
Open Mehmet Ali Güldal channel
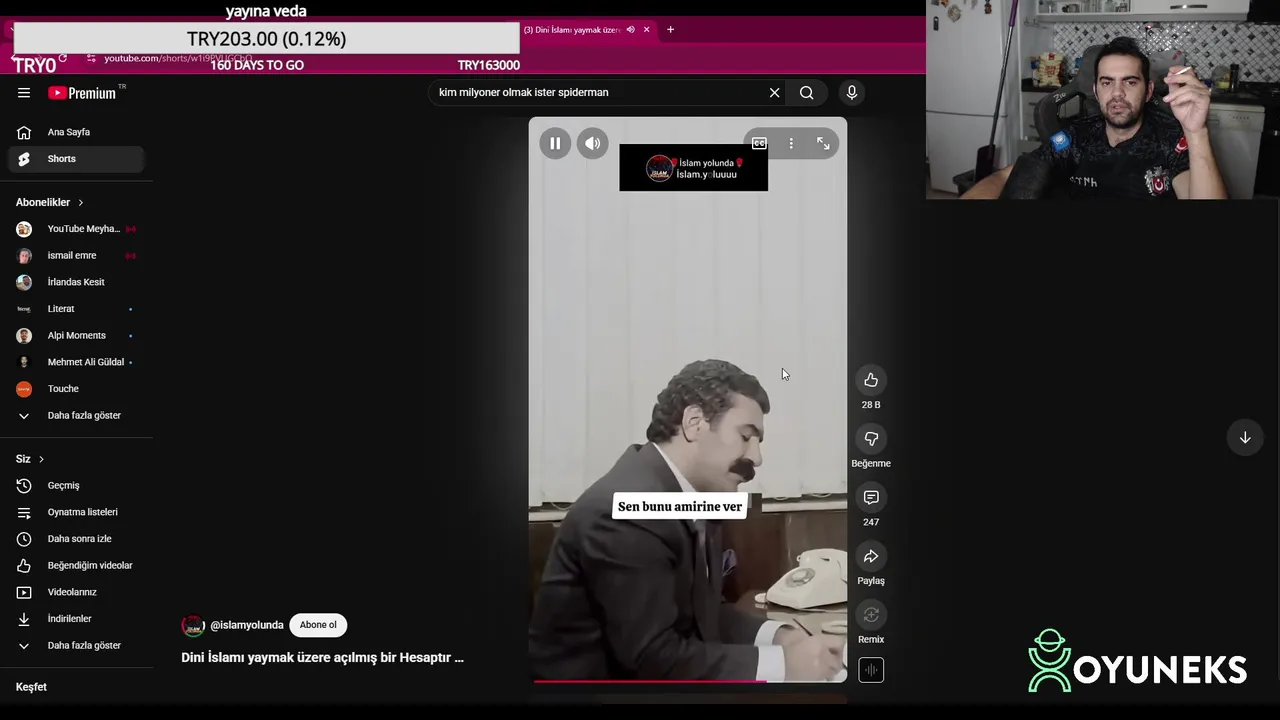76,362
